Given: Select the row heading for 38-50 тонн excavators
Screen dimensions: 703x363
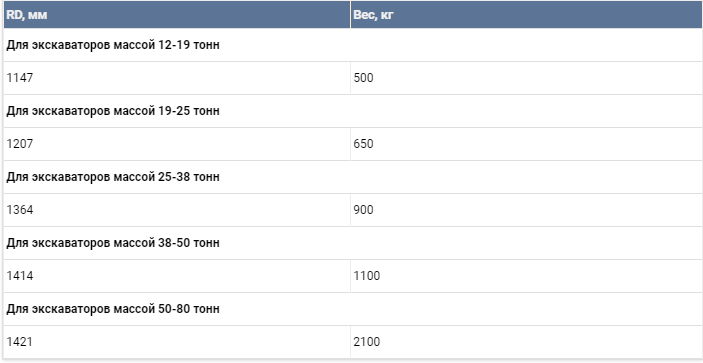Looking at the screenshot, I should point(352,242).
